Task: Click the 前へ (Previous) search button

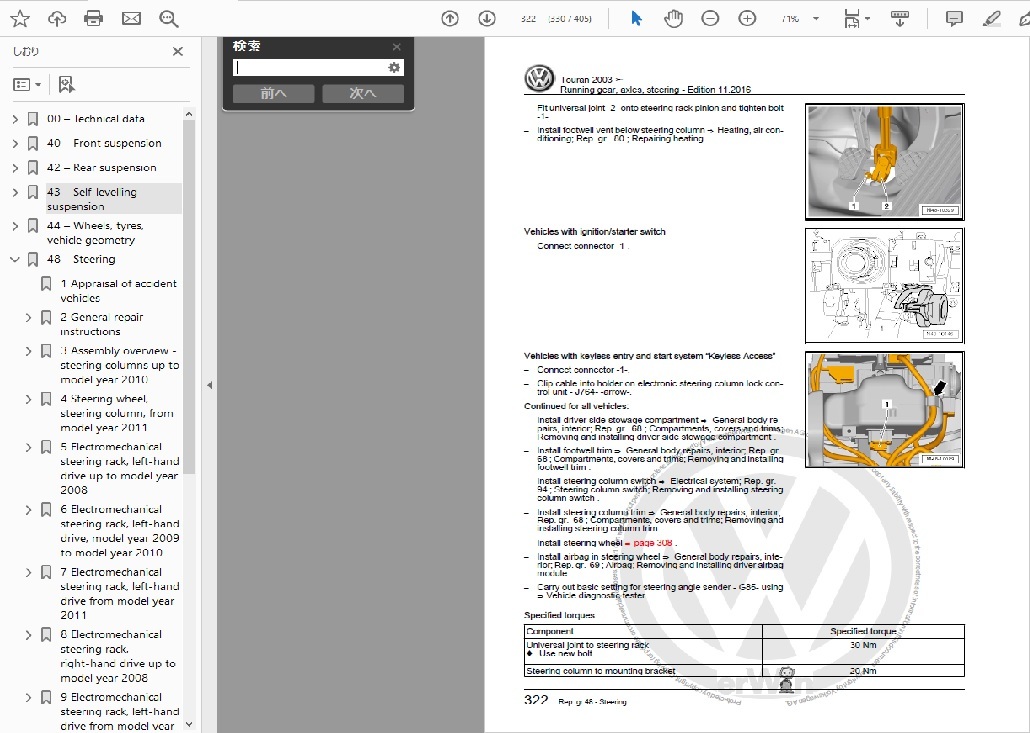Action: tap(273, 94)
